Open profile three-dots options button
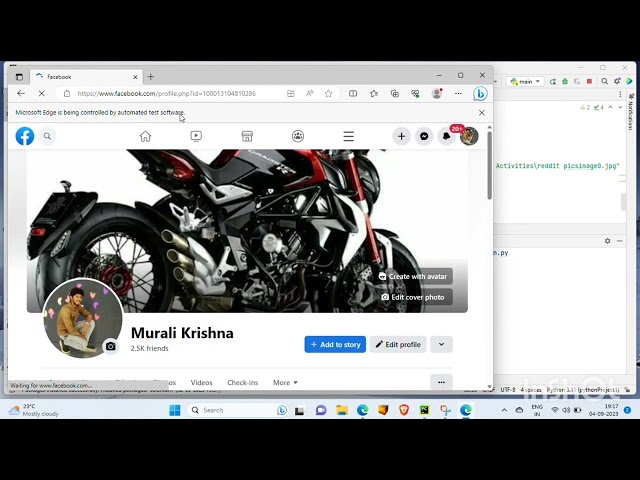 coord(441,382)
